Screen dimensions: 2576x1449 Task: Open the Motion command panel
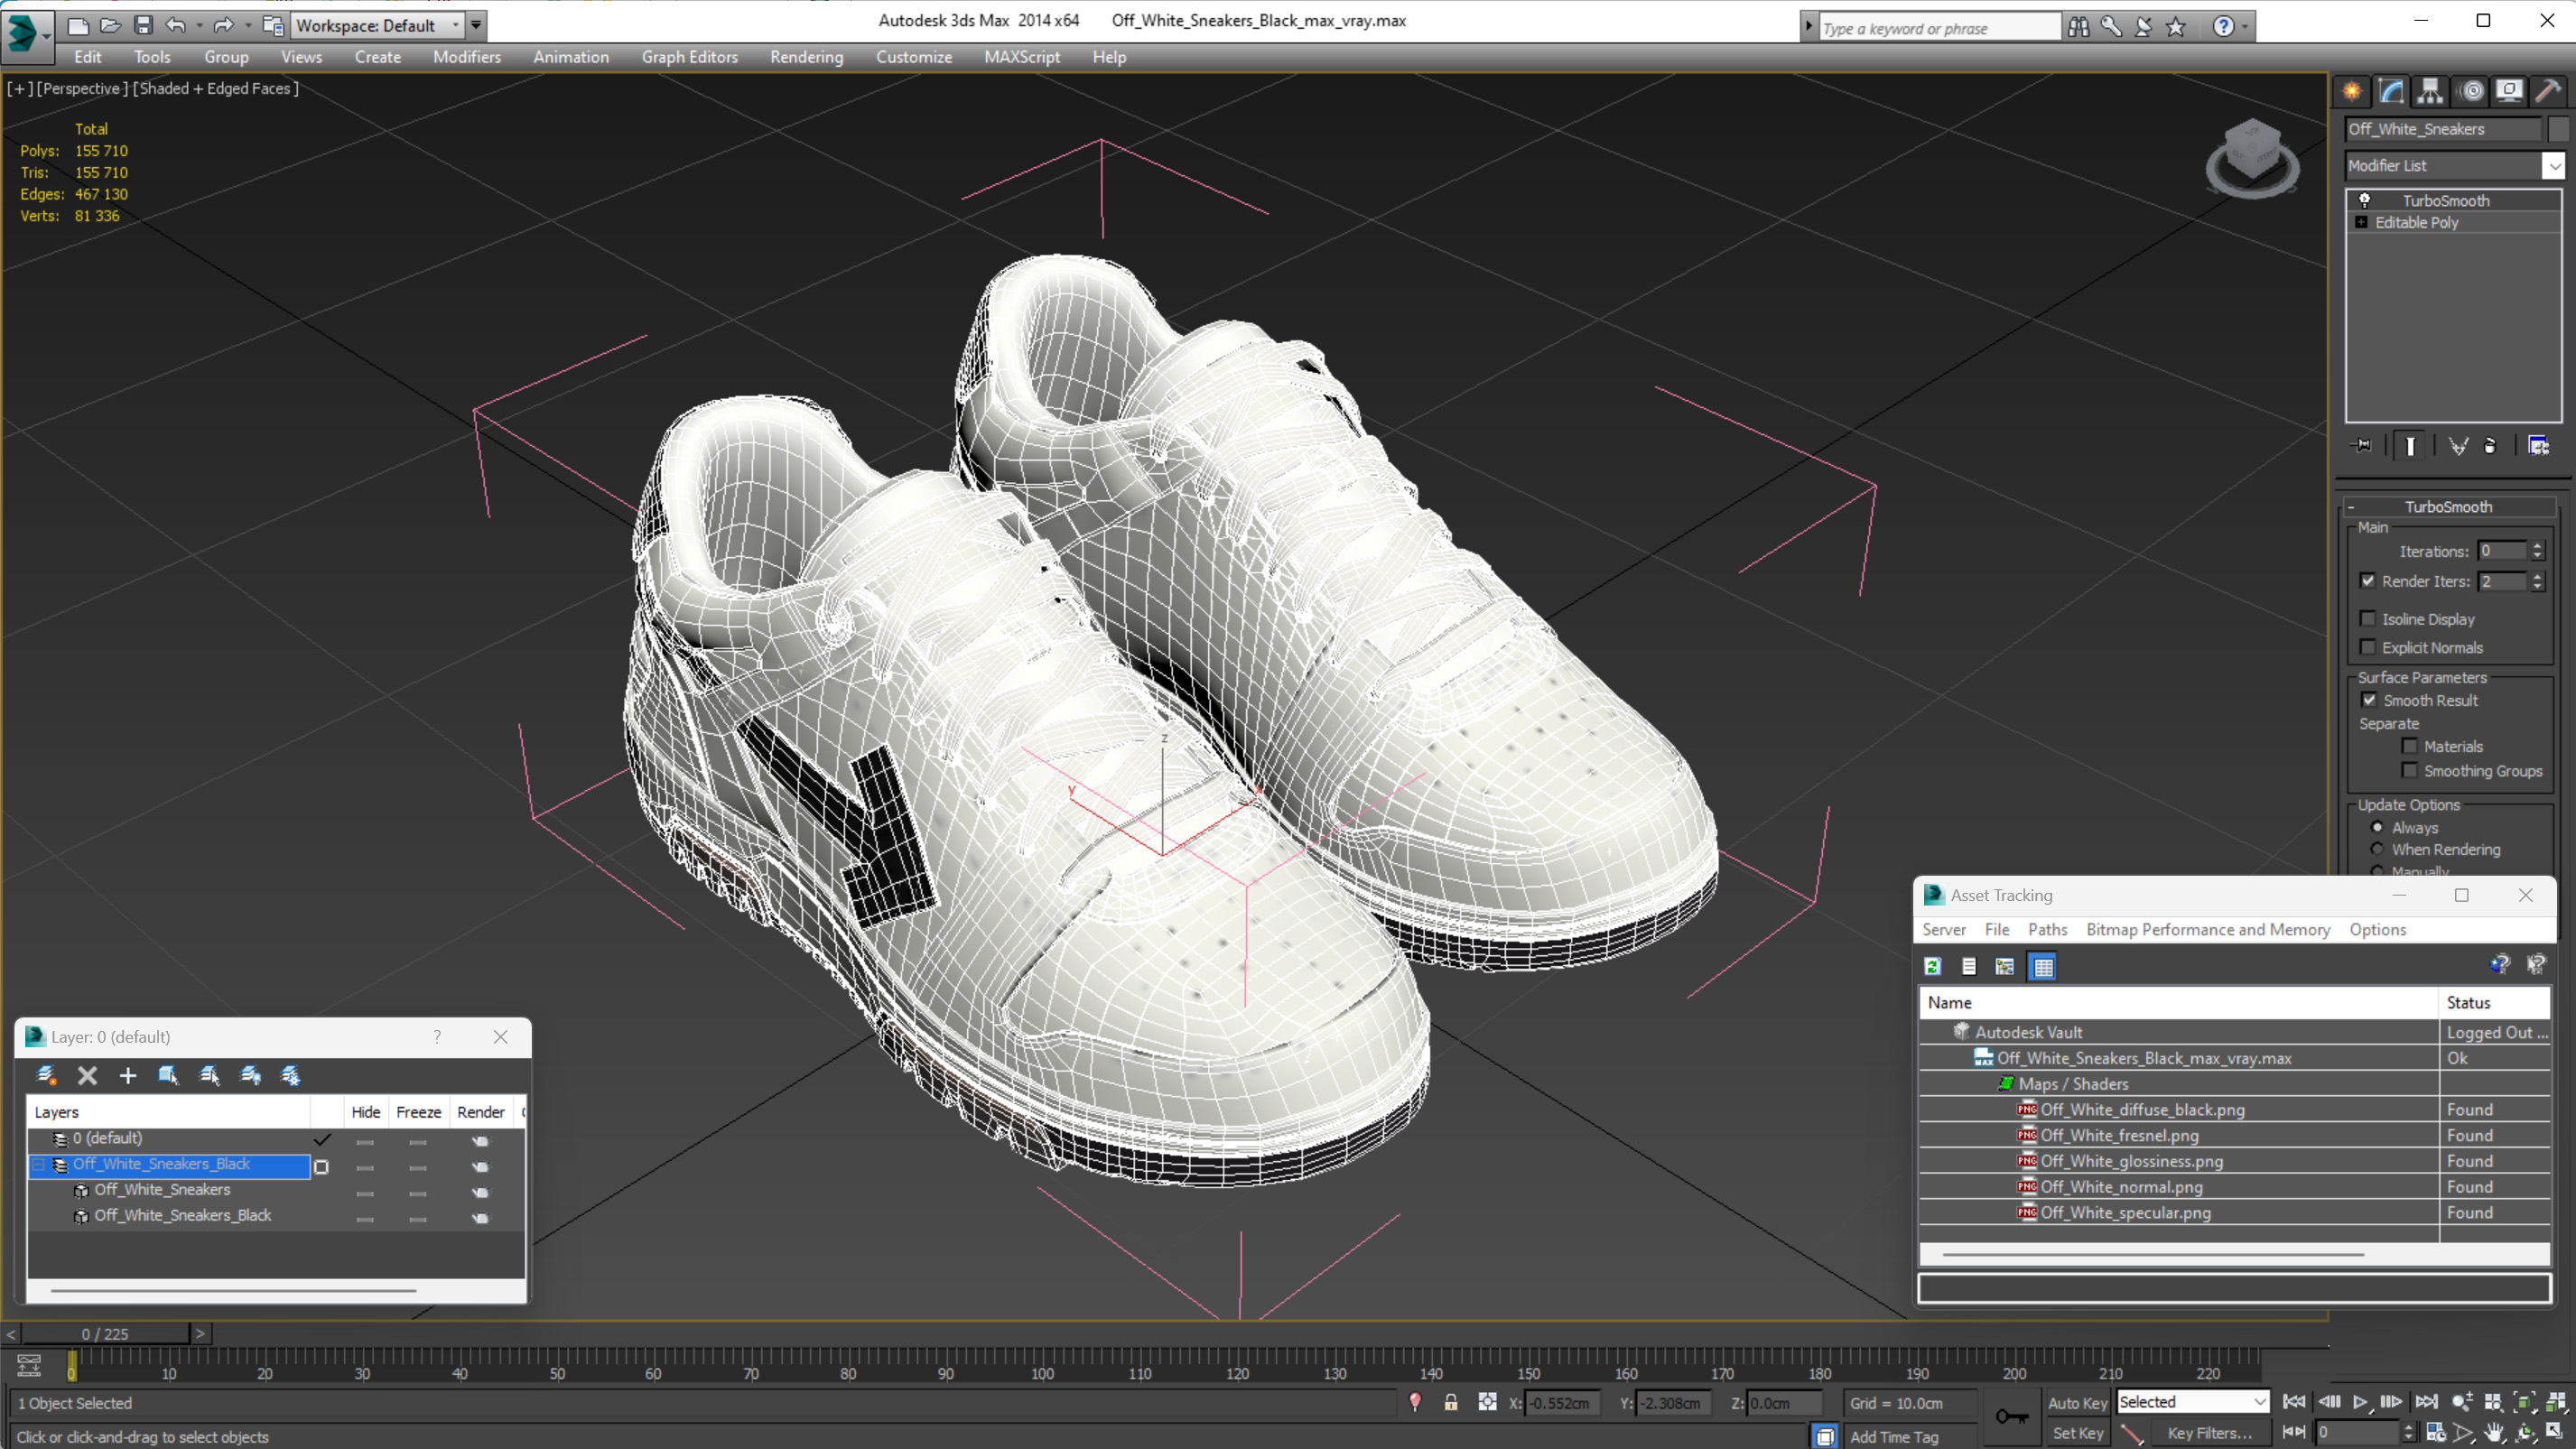(x=2471, y=91)
